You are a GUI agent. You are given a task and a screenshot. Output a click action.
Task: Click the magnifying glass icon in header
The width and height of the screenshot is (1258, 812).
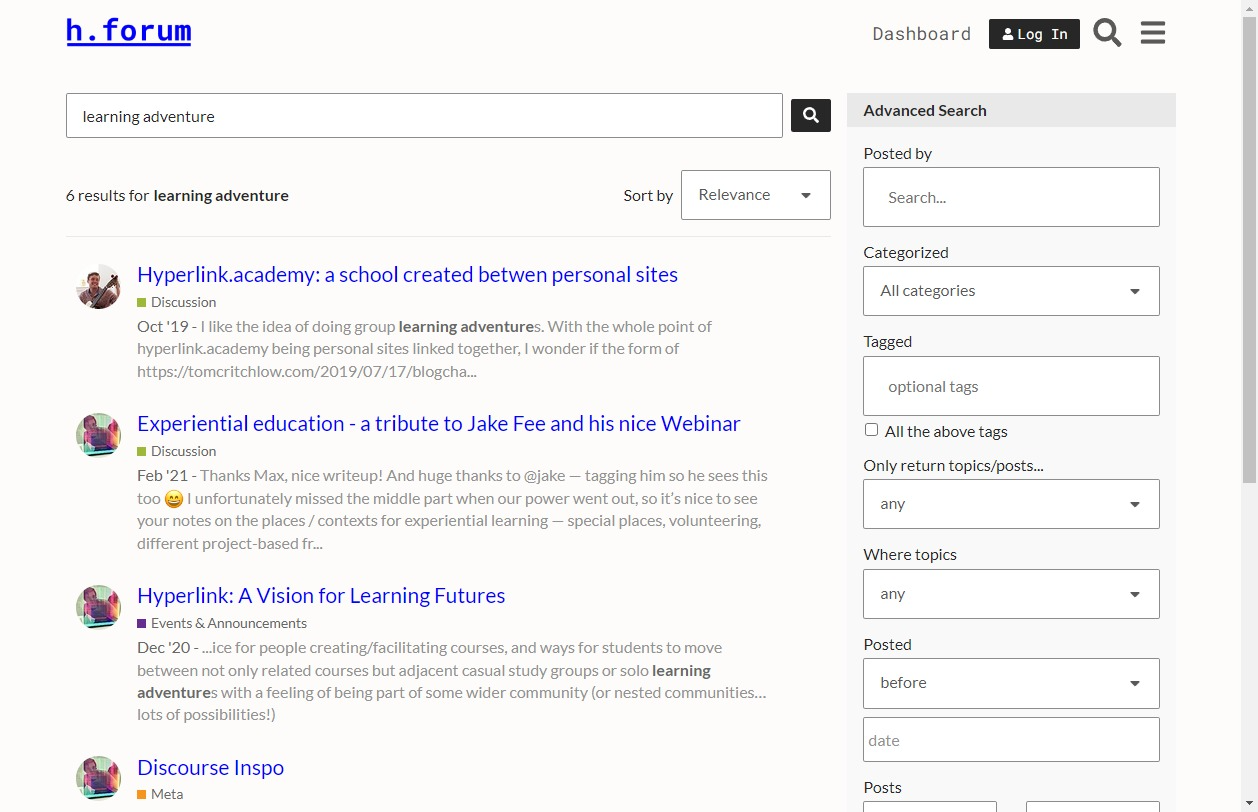click(x=1107, y=33)
